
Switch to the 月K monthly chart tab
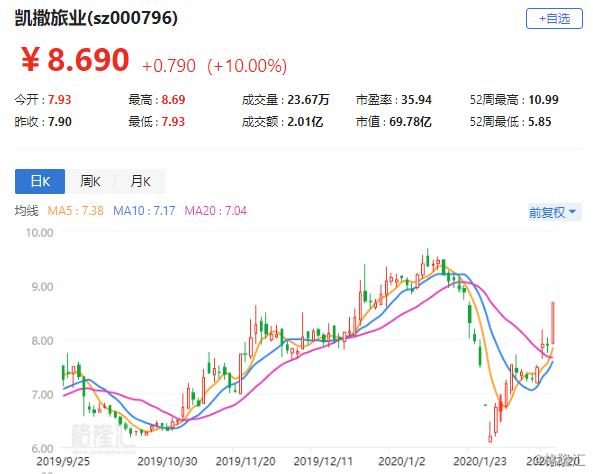tap(140, 181)
